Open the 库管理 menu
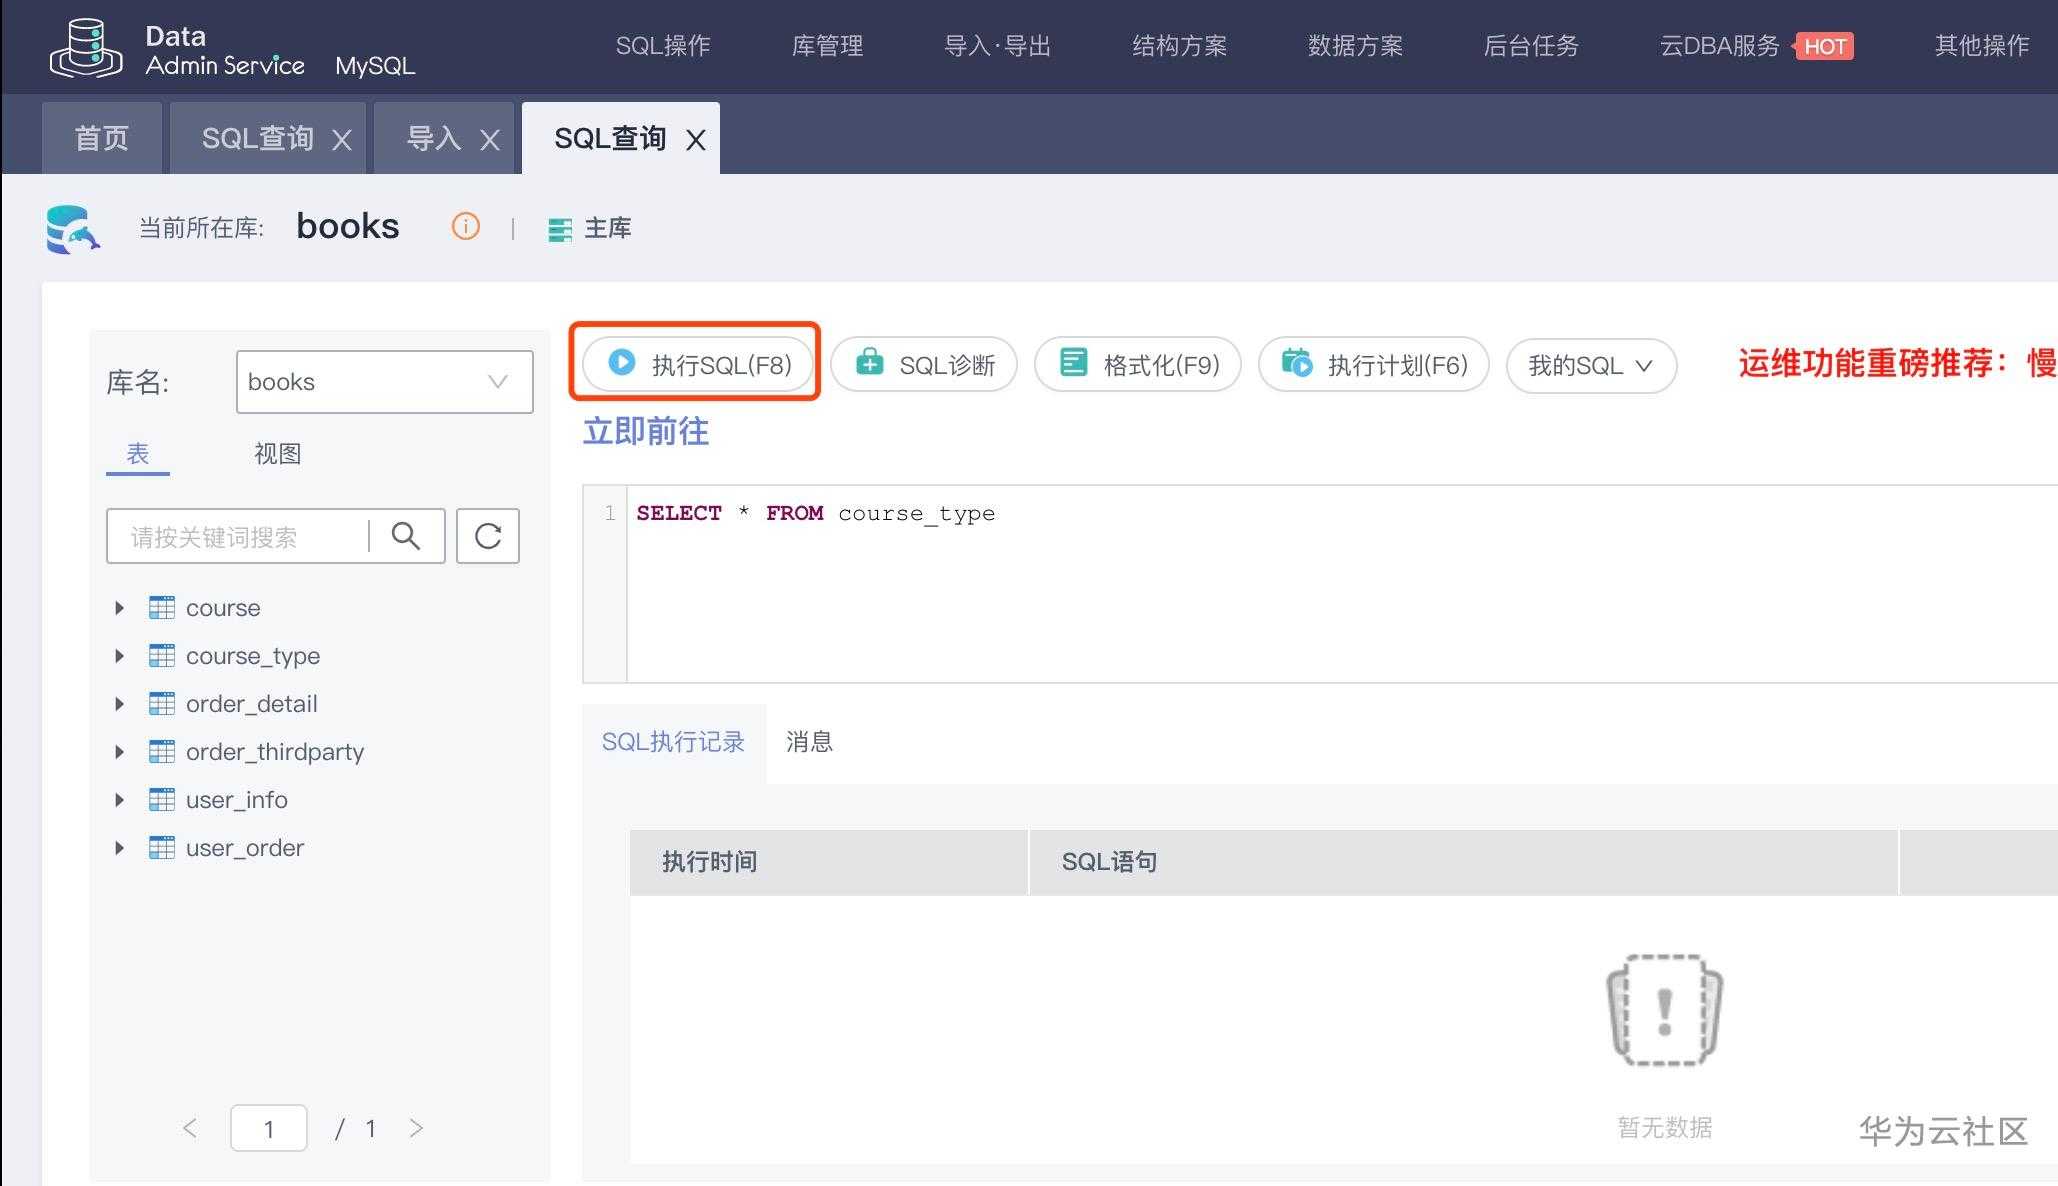The image size is (2058, 1186). (x=827, y=46)
